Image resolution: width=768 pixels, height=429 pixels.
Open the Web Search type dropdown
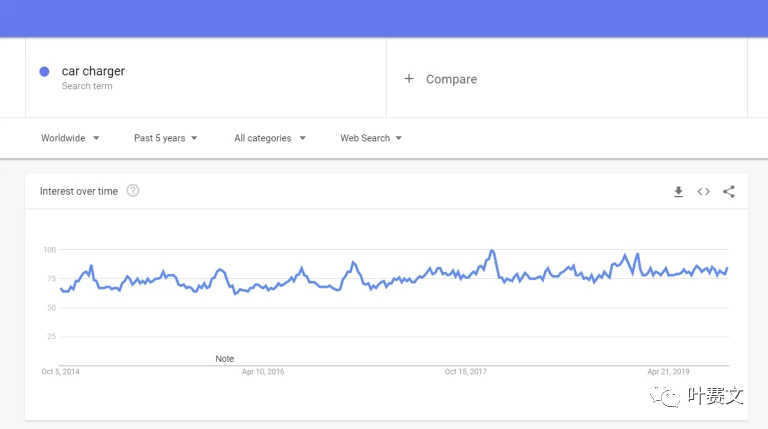pos(371,138)
